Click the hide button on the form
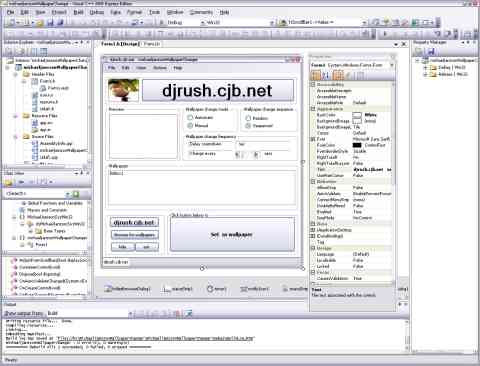 [123, 247]
